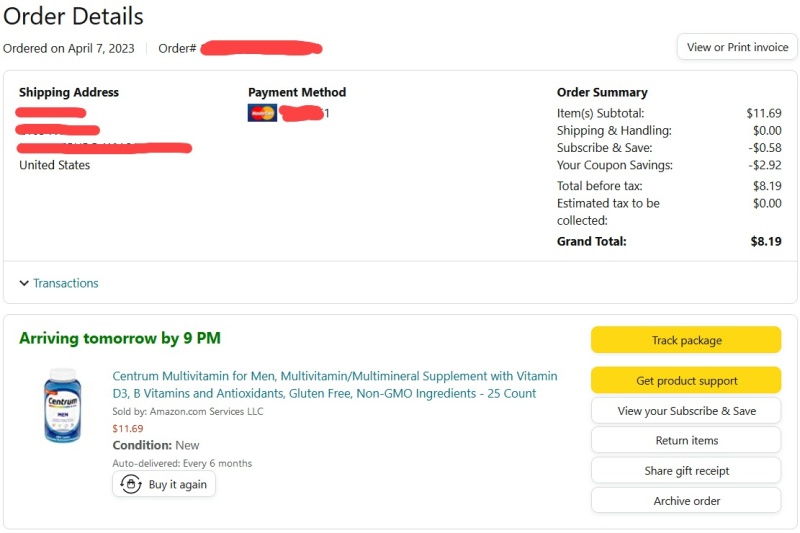The height and width of the screenshot is (533, 800).
Task: Click View or Print invoice button
Action: 737,47
